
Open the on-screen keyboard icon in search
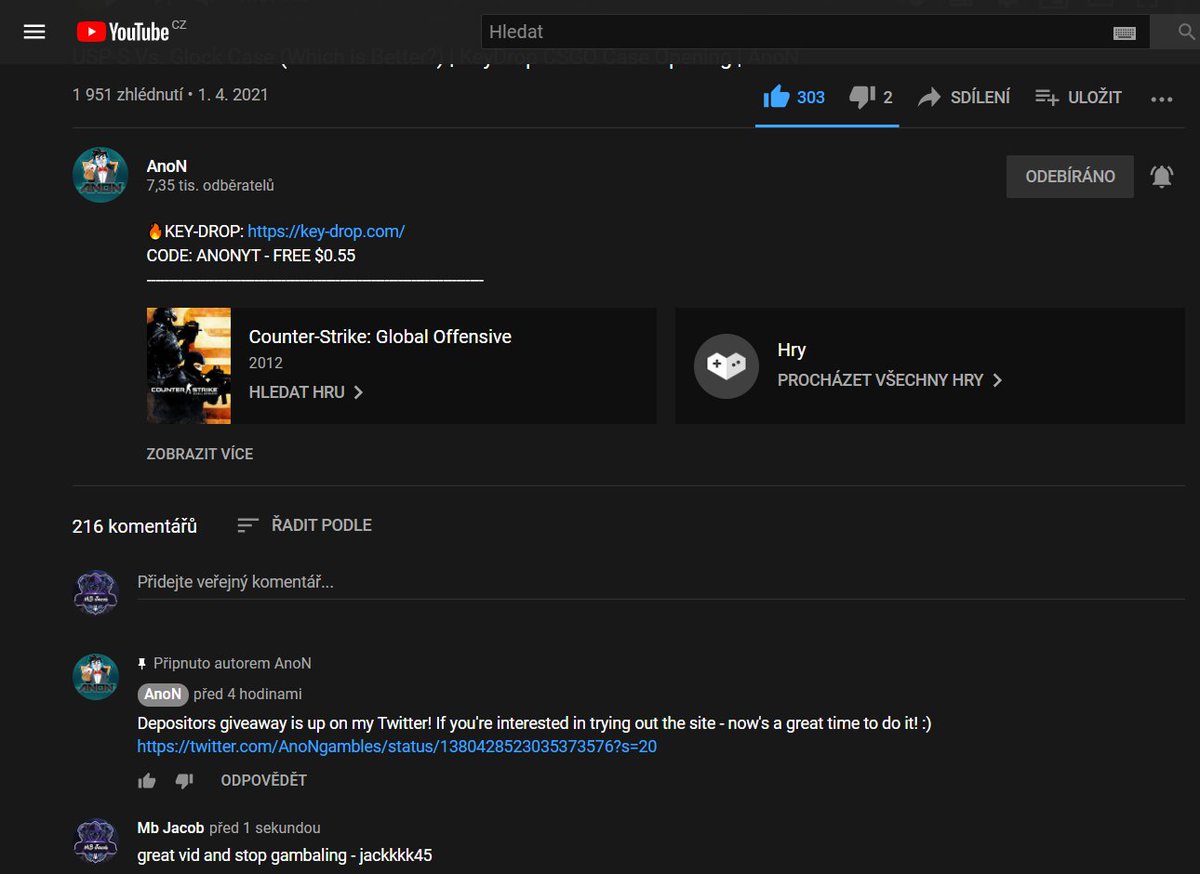(x=1124, y=33)
